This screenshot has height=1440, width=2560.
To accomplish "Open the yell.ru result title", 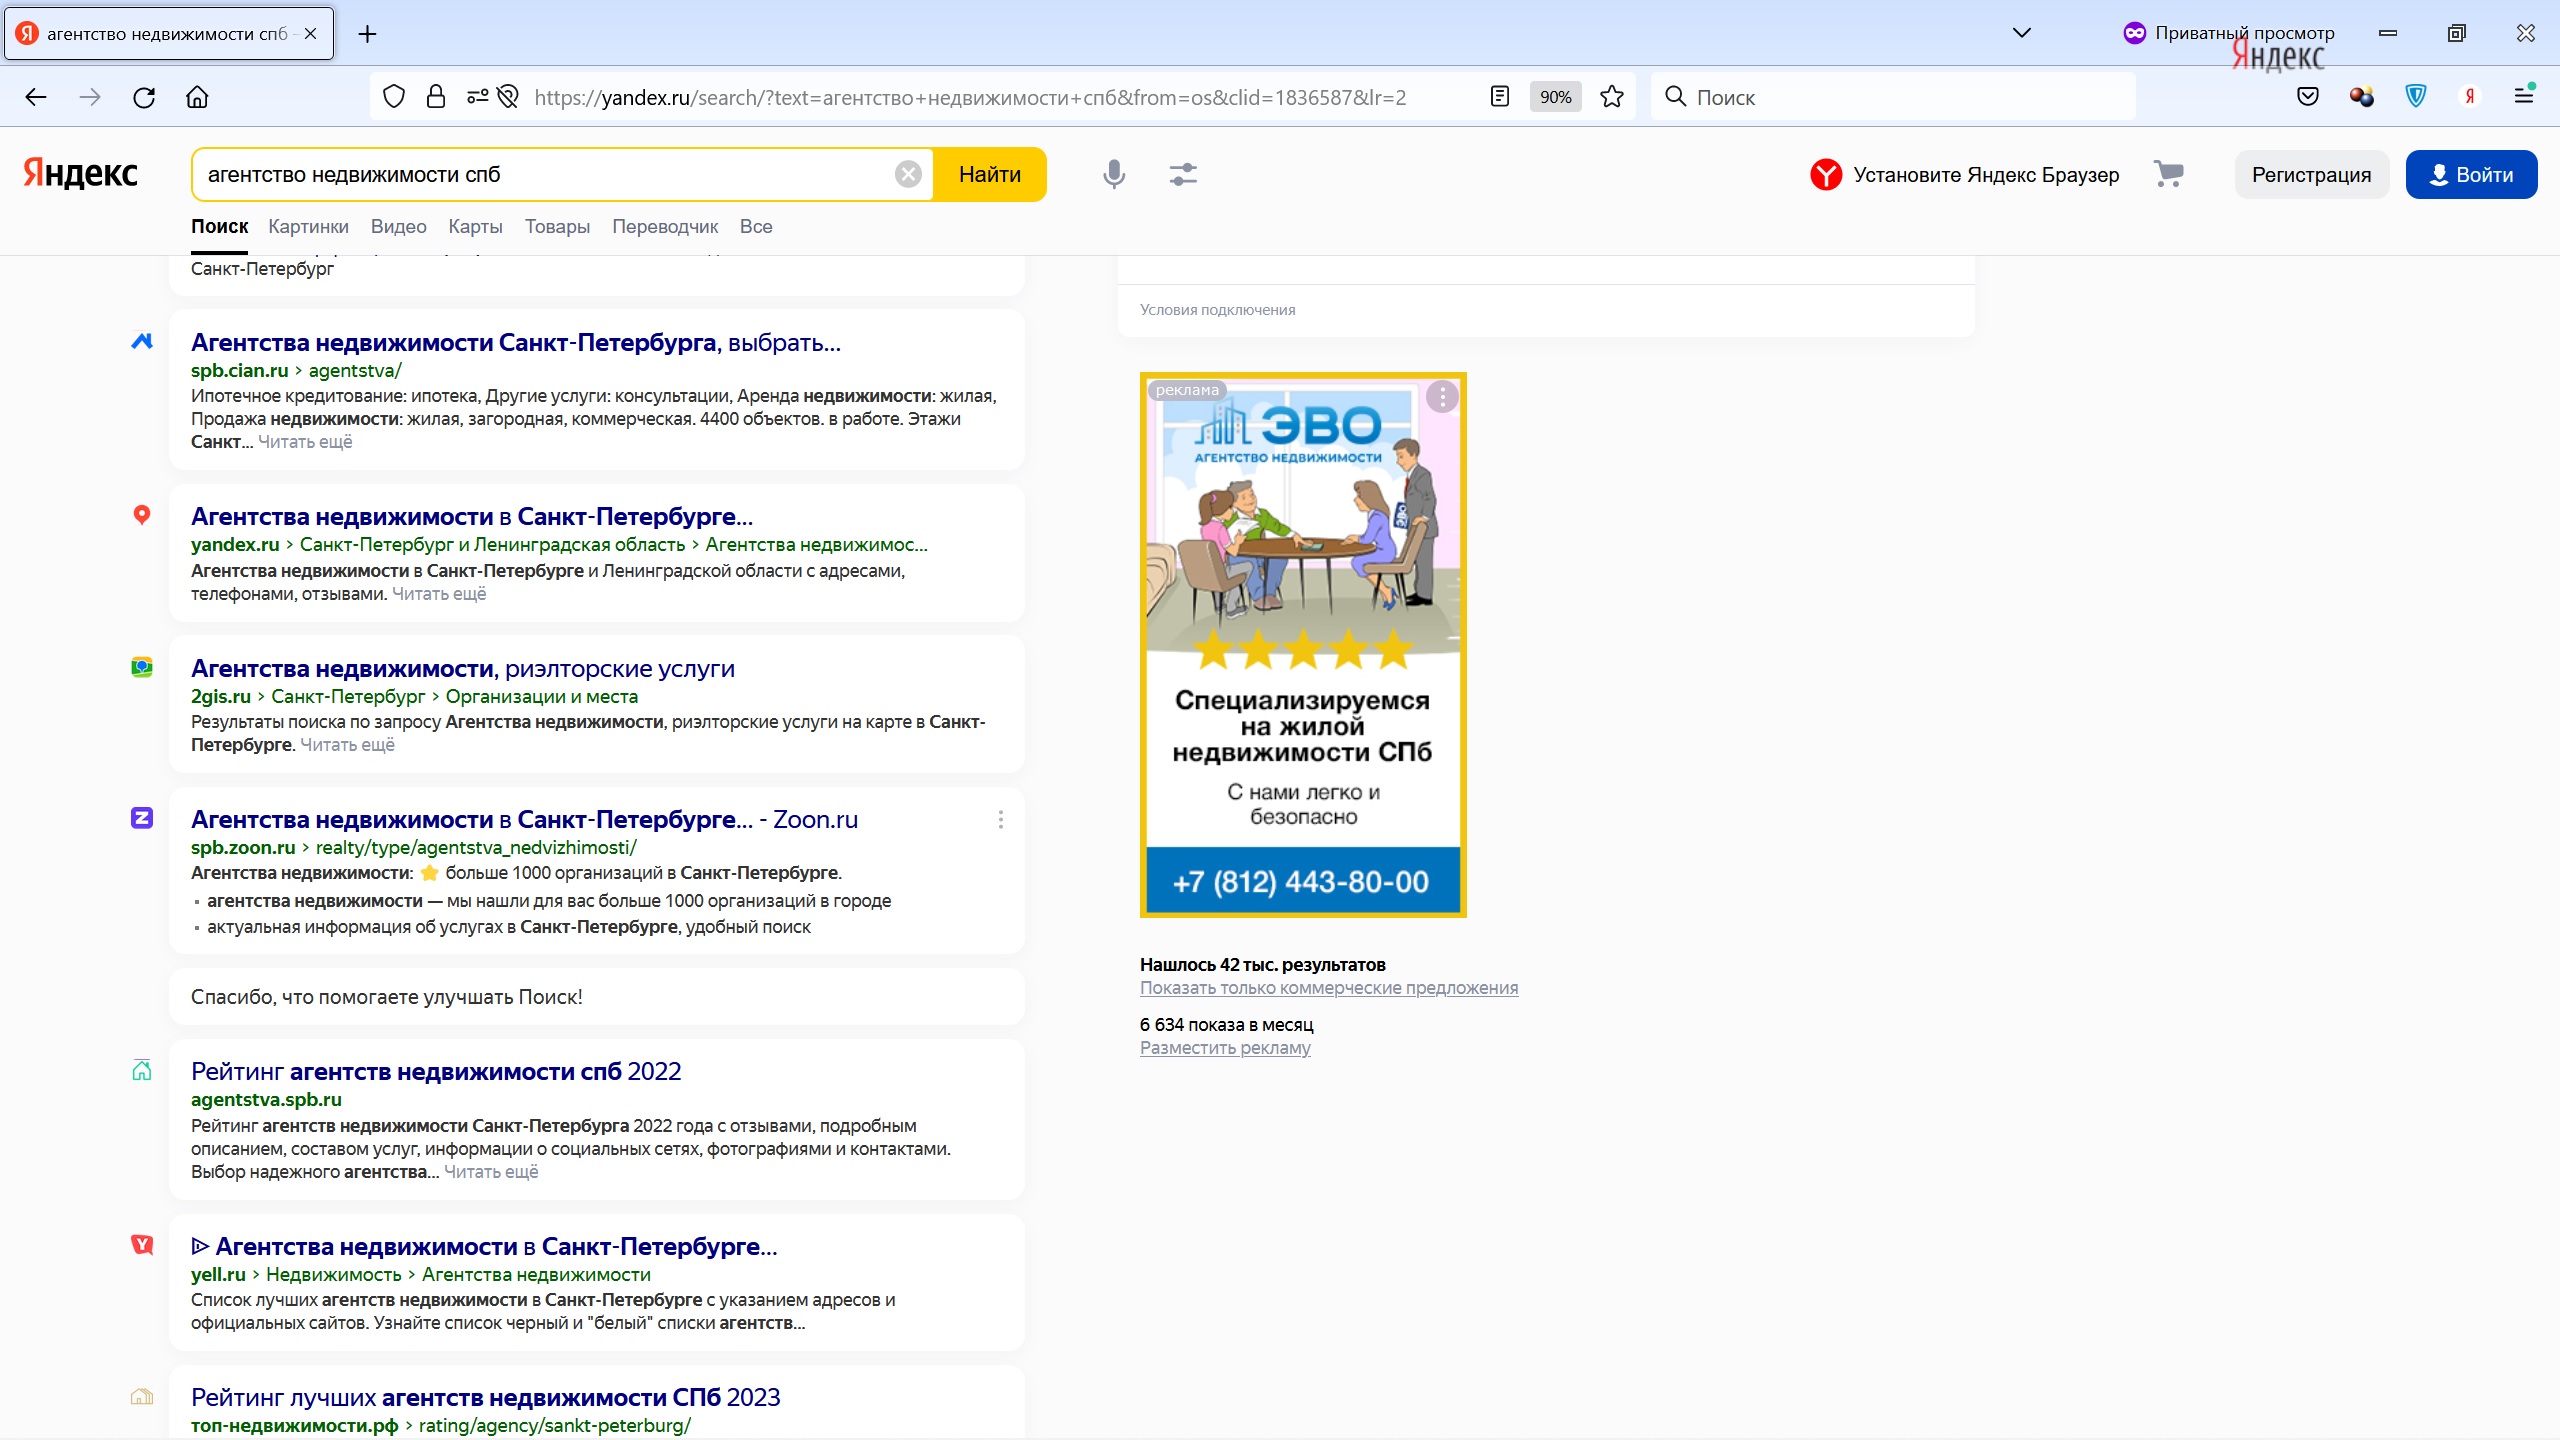I will (x=485, y=1246).
